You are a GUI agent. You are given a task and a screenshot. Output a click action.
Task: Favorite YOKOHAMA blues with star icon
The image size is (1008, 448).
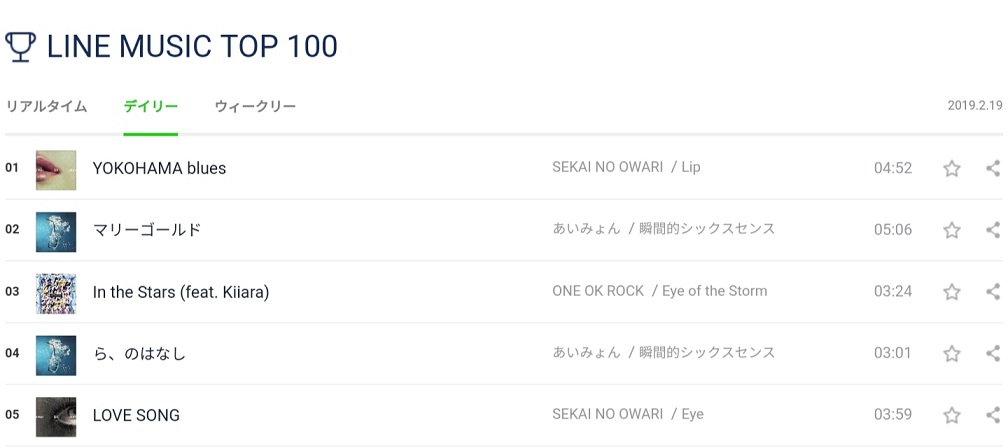[951, 168]
